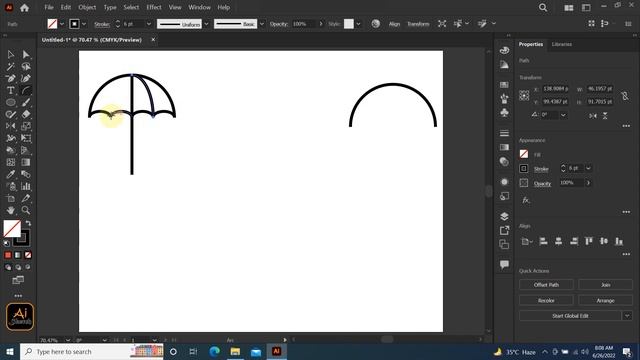
Task: Expand Properties panel opacity slider arrow
Action: (x=588, y=183)
